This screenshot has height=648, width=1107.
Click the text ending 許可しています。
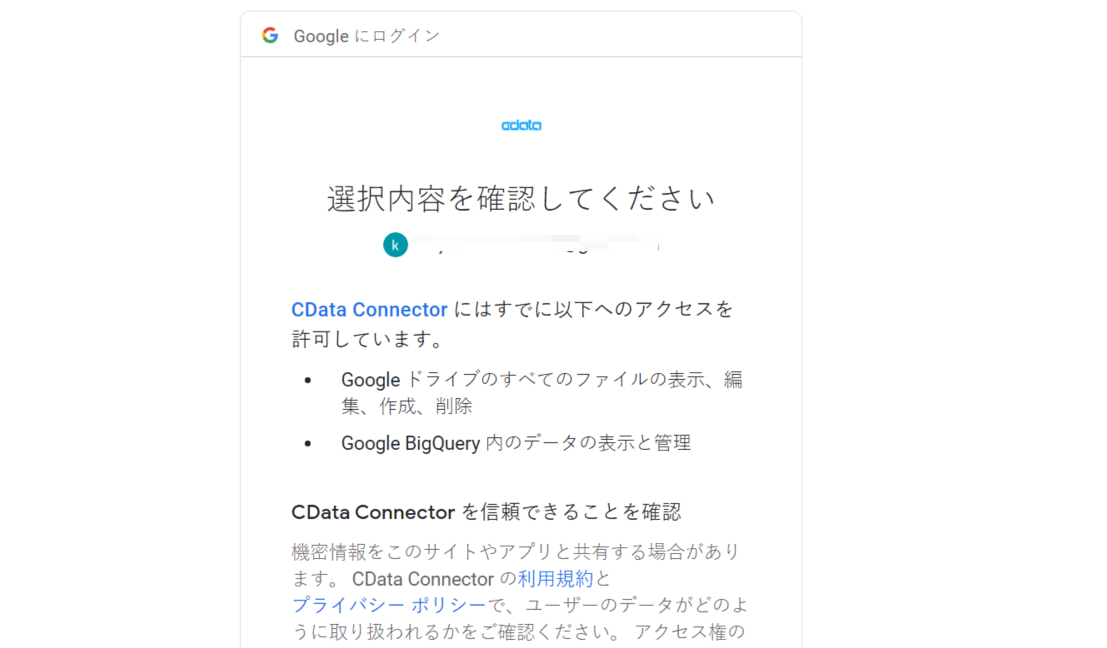coord(368,340)
